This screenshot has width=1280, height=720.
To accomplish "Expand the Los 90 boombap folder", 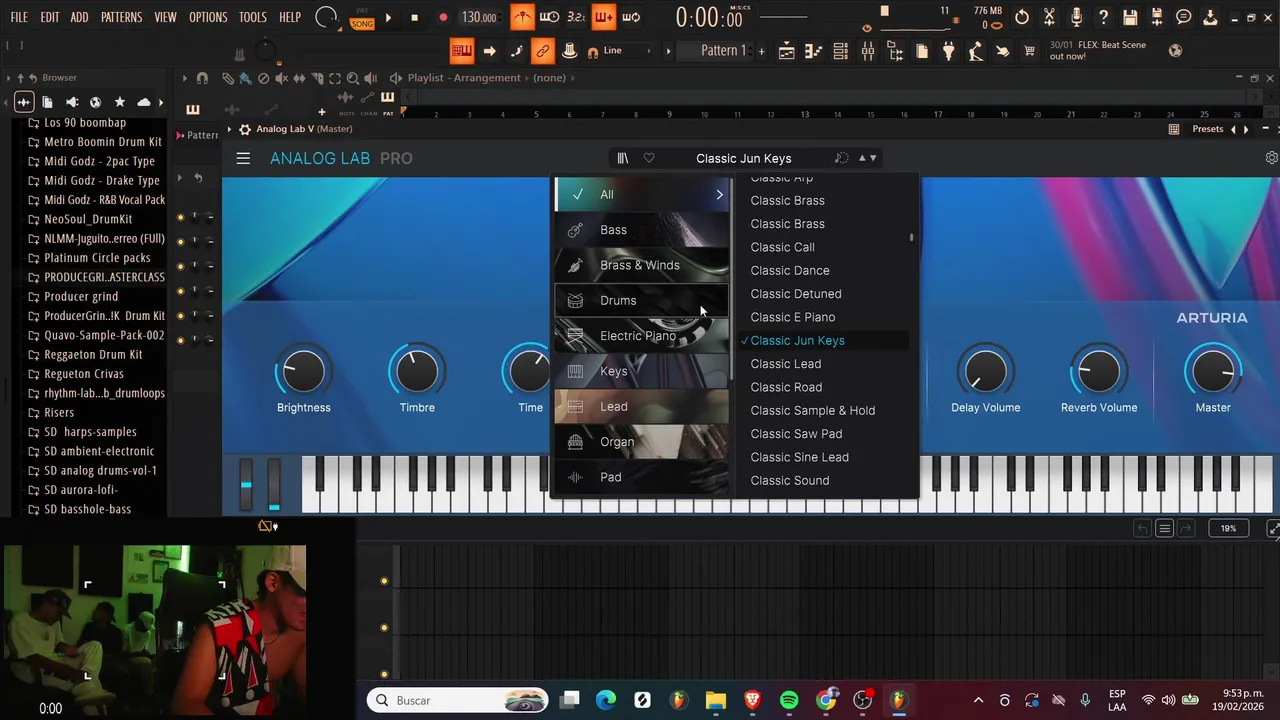I will 85,122.
